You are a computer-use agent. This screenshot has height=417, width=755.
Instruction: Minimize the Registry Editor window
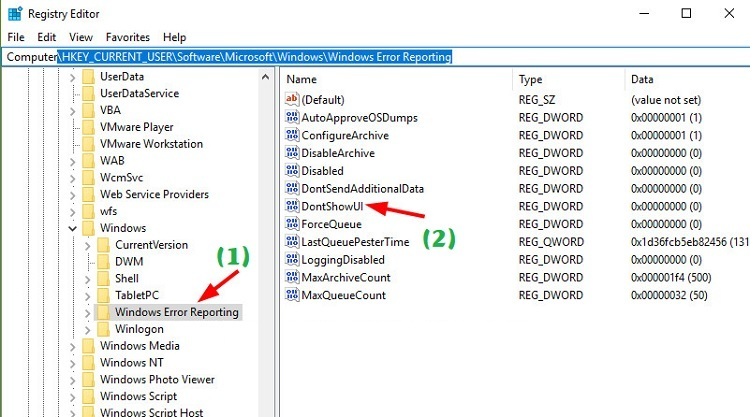tap(644, 13)
